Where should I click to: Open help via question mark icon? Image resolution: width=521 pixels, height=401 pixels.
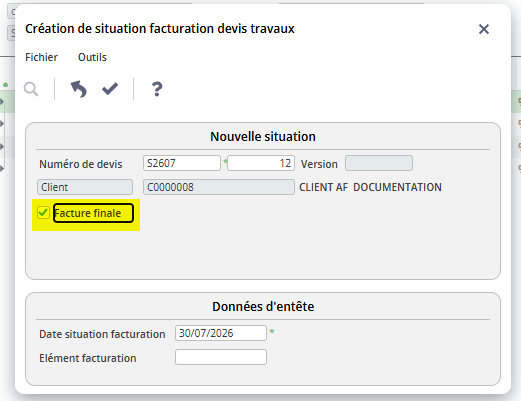157,89
